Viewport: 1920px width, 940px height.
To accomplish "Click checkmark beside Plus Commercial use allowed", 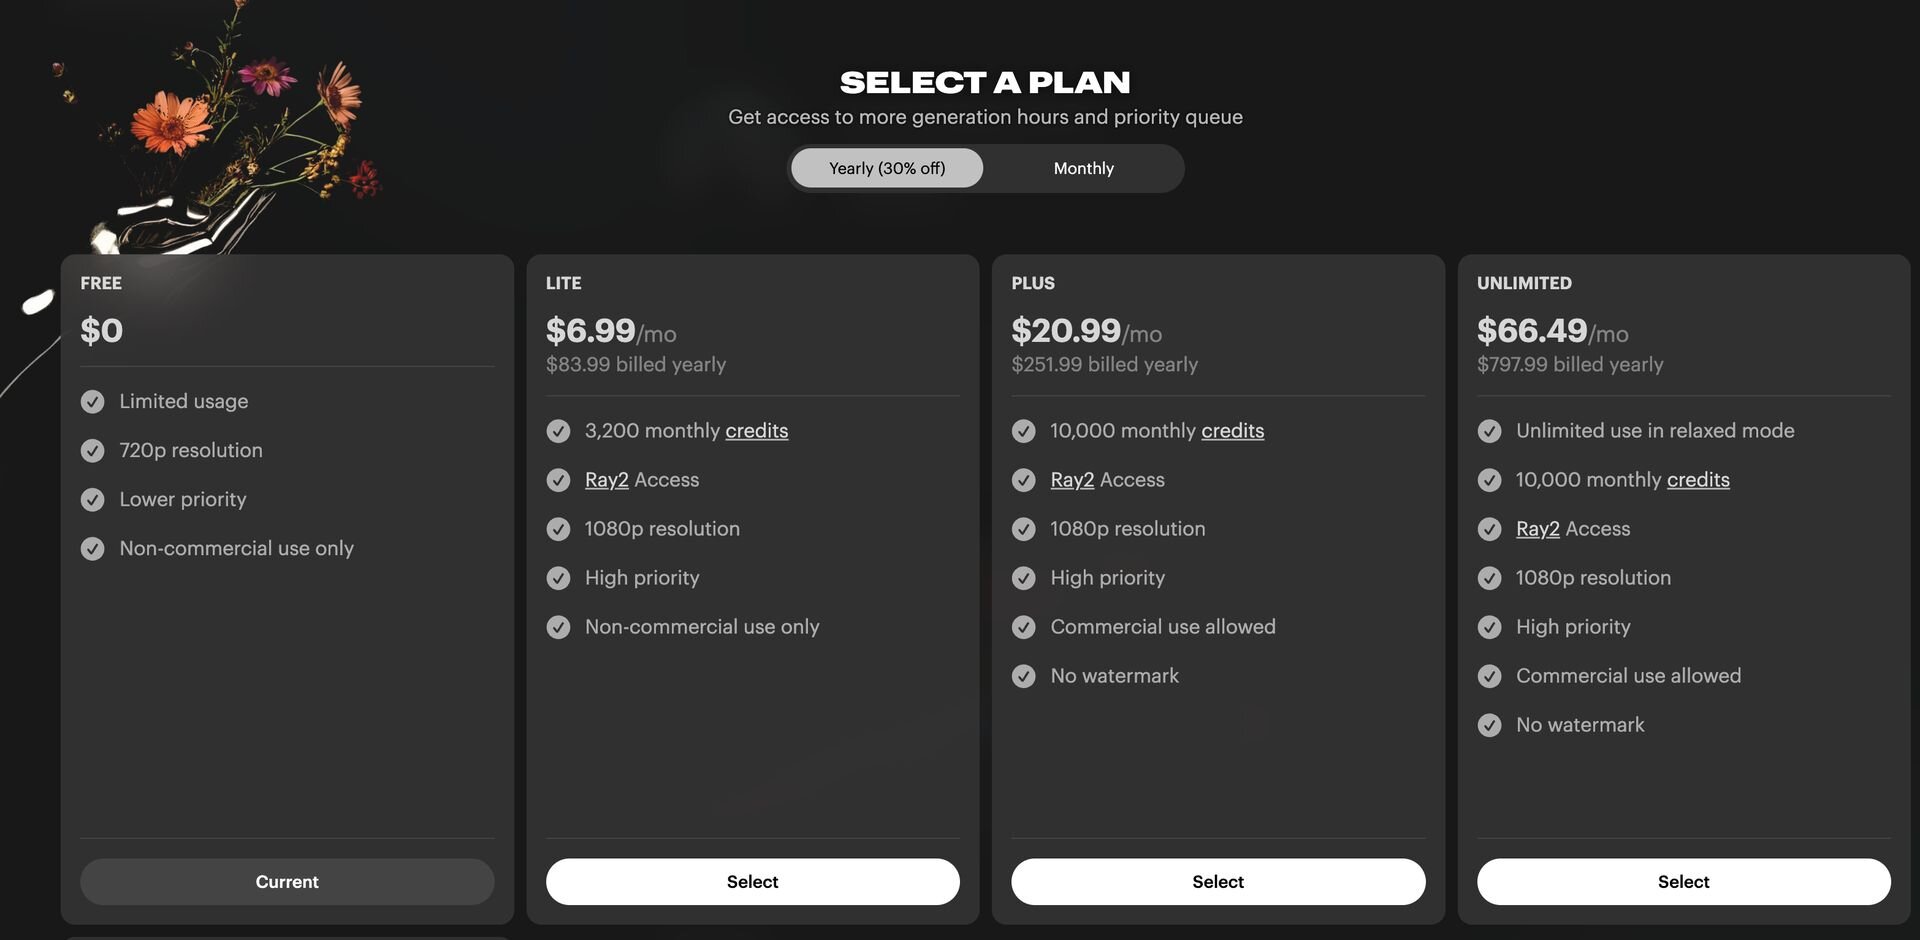I will click(1023, 627).
